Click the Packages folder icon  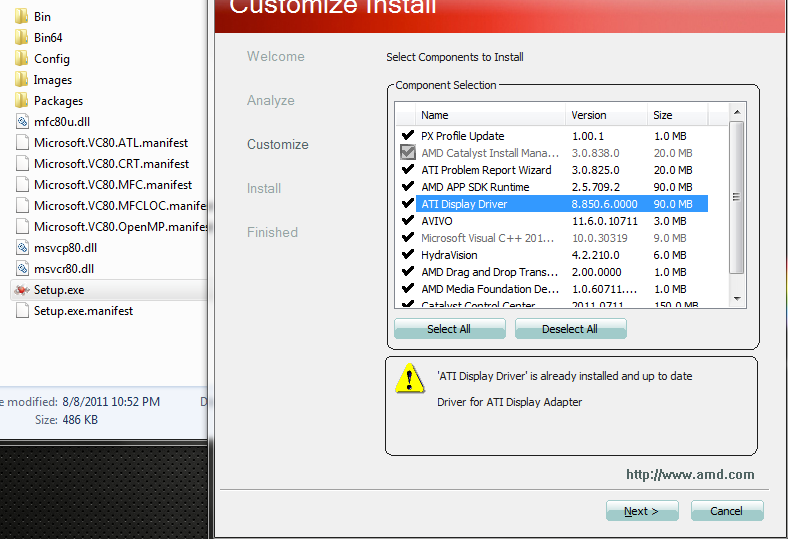pyautogui.click(x=22, y=101)
